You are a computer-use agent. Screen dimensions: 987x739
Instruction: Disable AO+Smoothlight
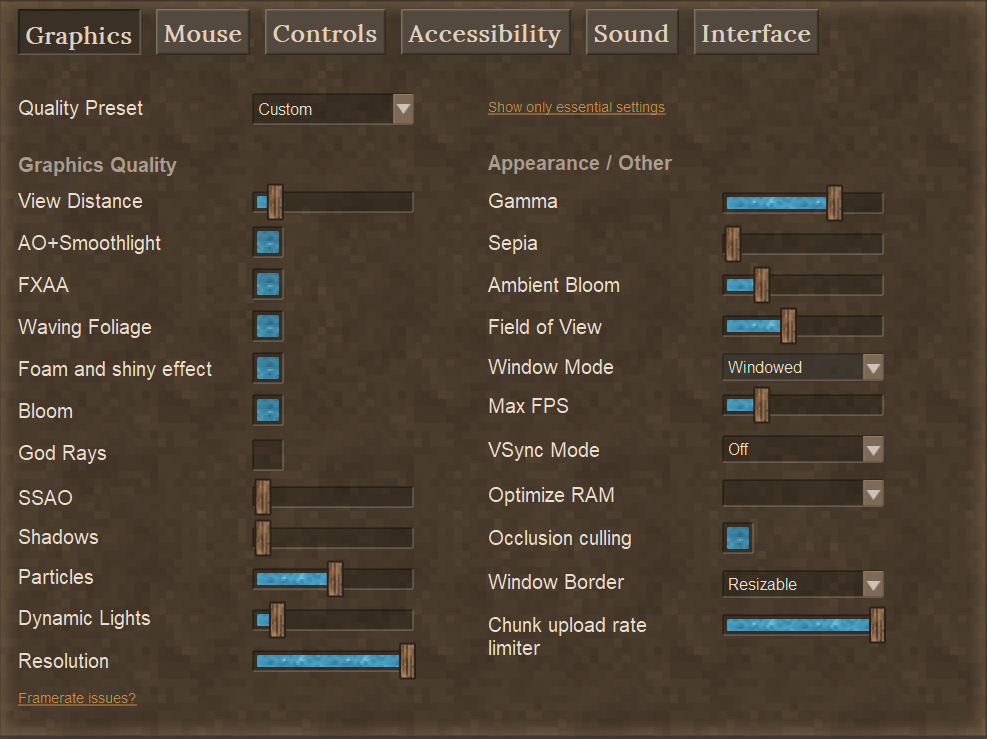267,242
